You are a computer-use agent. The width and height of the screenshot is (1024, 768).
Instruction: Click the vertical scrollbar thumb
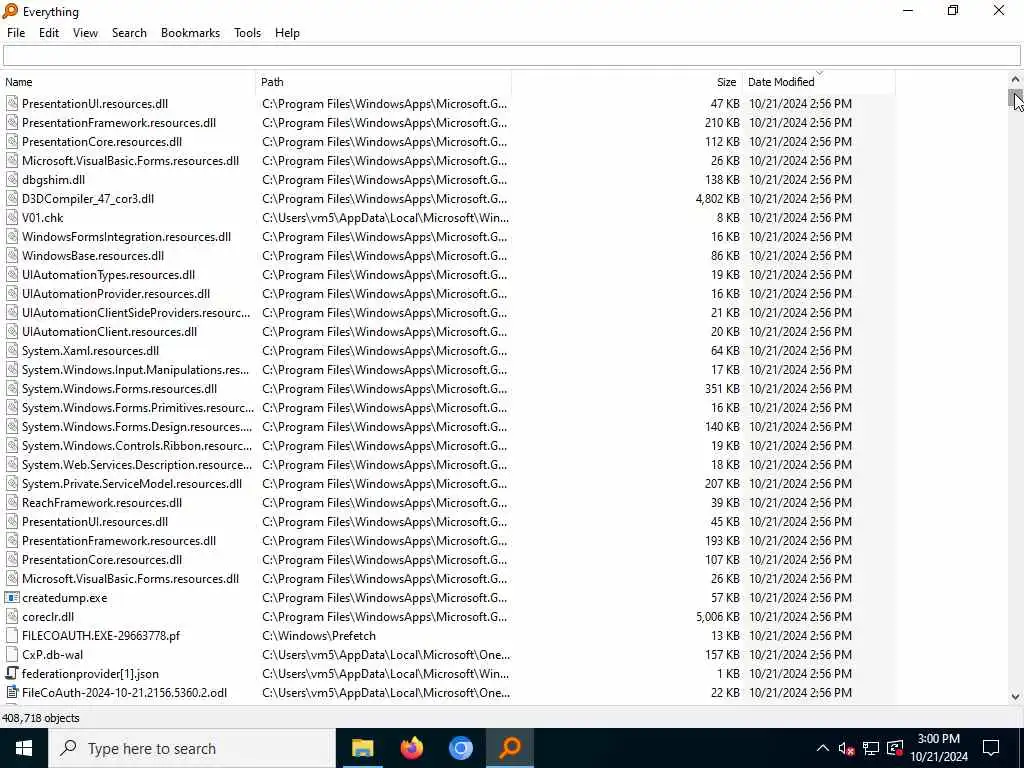point(1015,99)
